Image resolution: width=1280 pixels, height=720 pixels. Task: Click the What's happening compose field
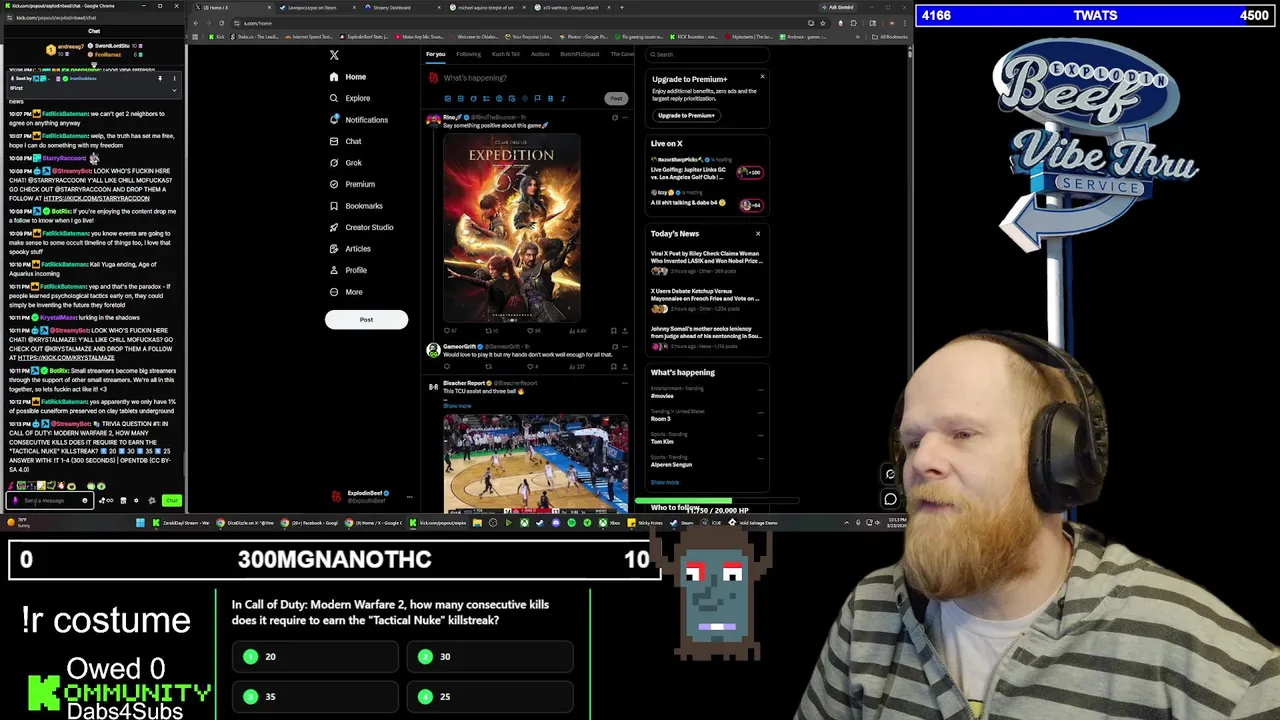tap(475, 78)
